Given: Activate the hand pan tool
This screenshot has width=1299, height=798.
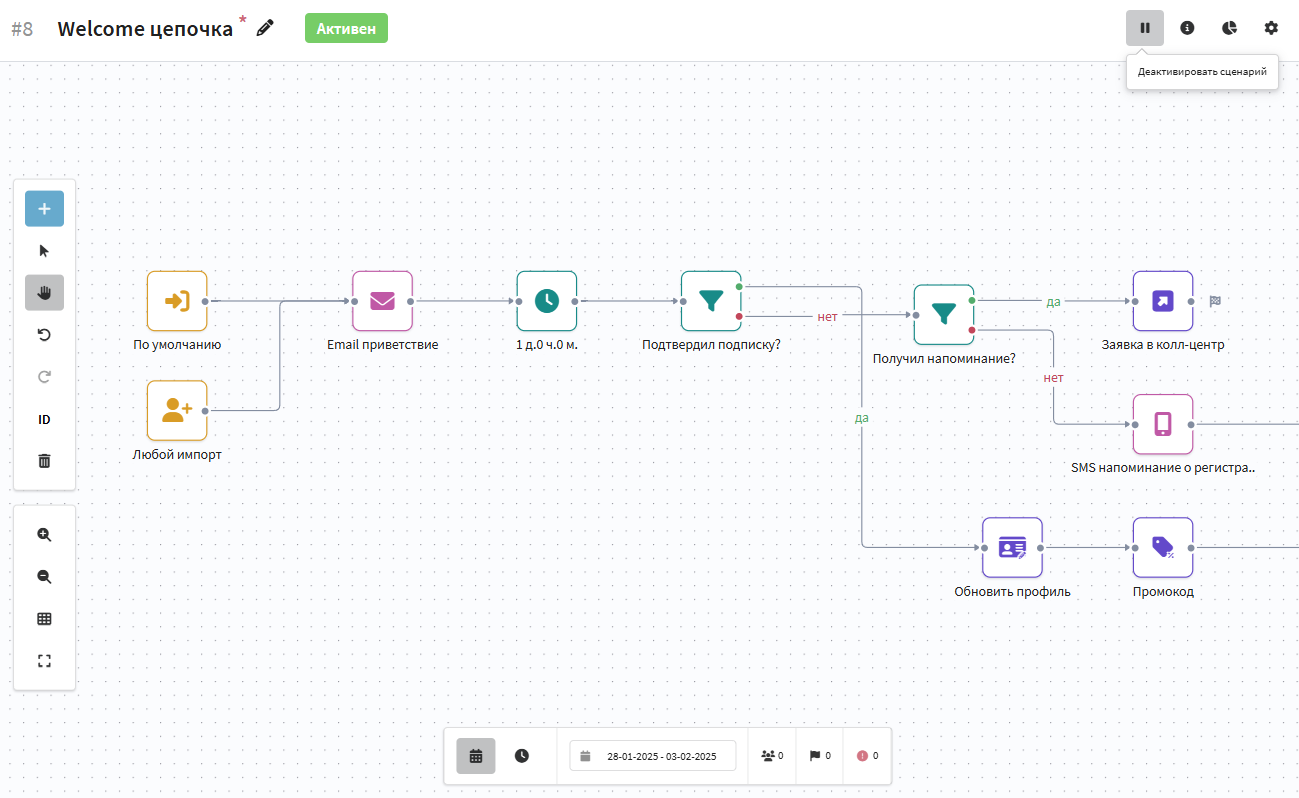Looking at the screenshot, I should [44, 293].
